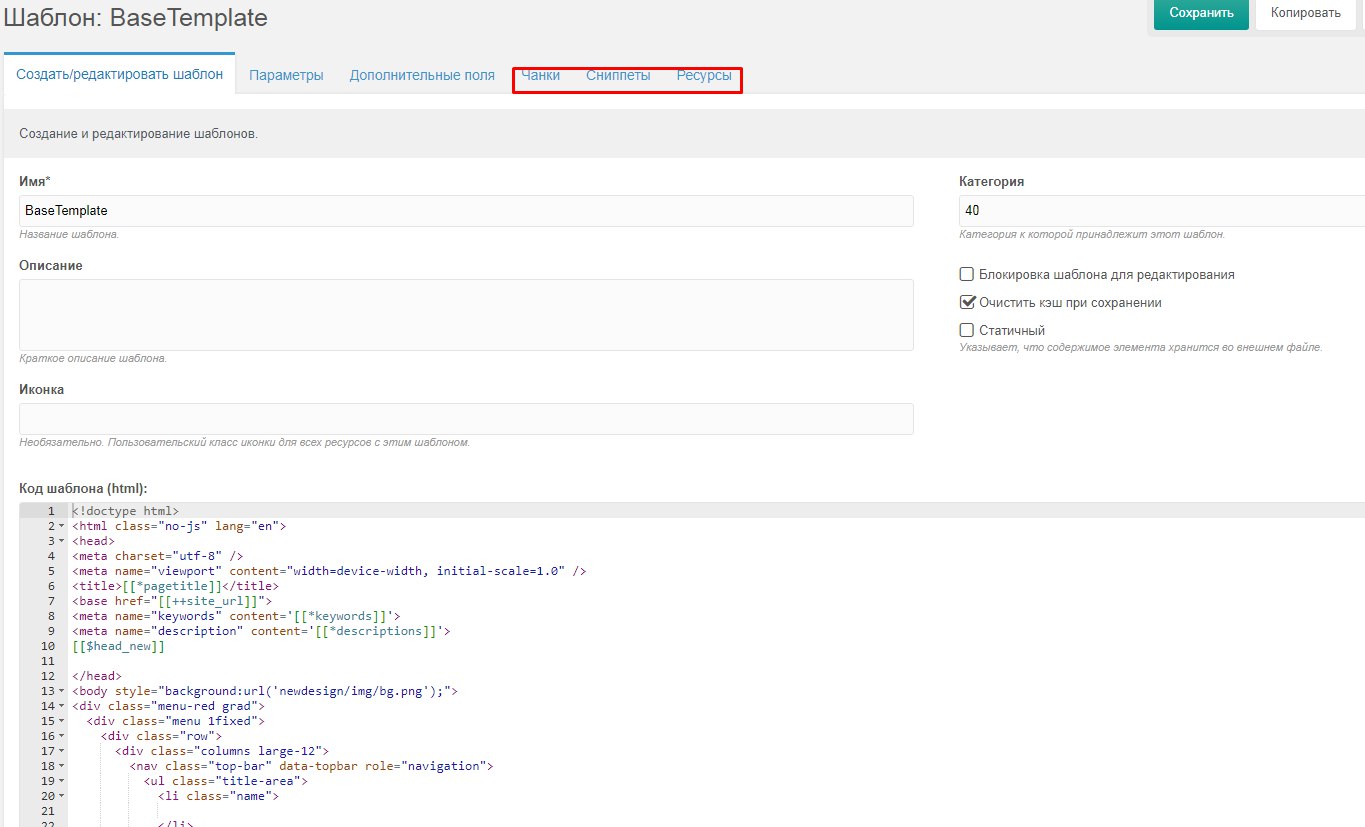Open the Ресурсы tab
Viewport: 1365px width, 827px height.
point(704,75)
